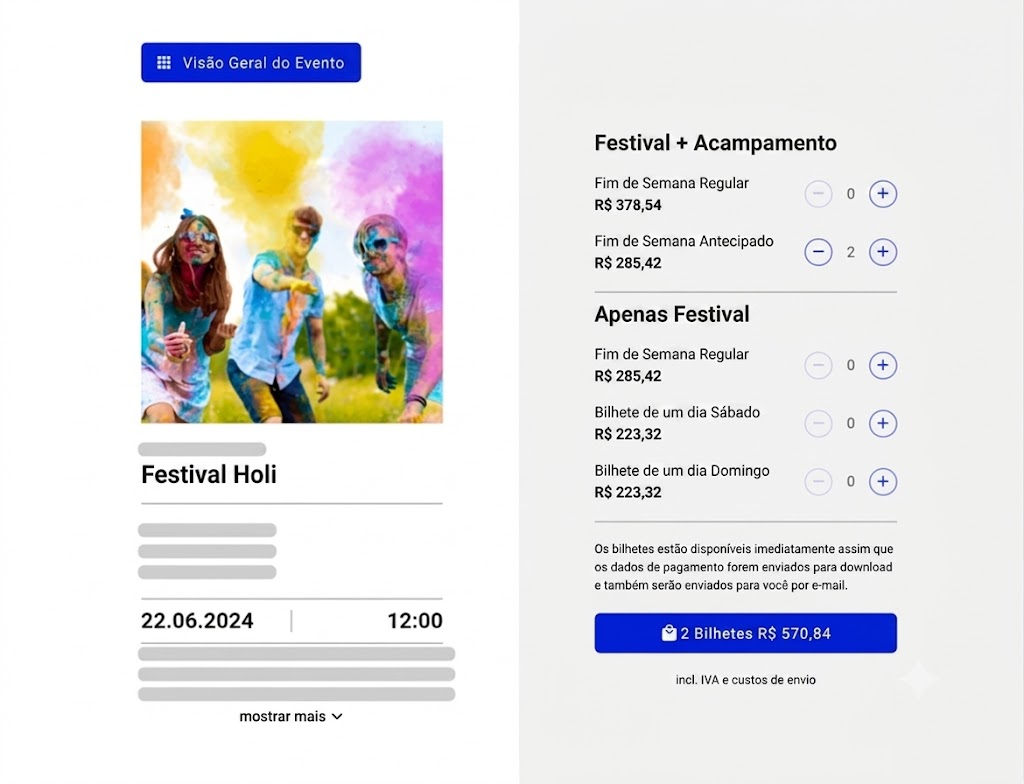
Task: Increase Fim de Semana Regular camping ticket quantity
Action: [882, 194]
